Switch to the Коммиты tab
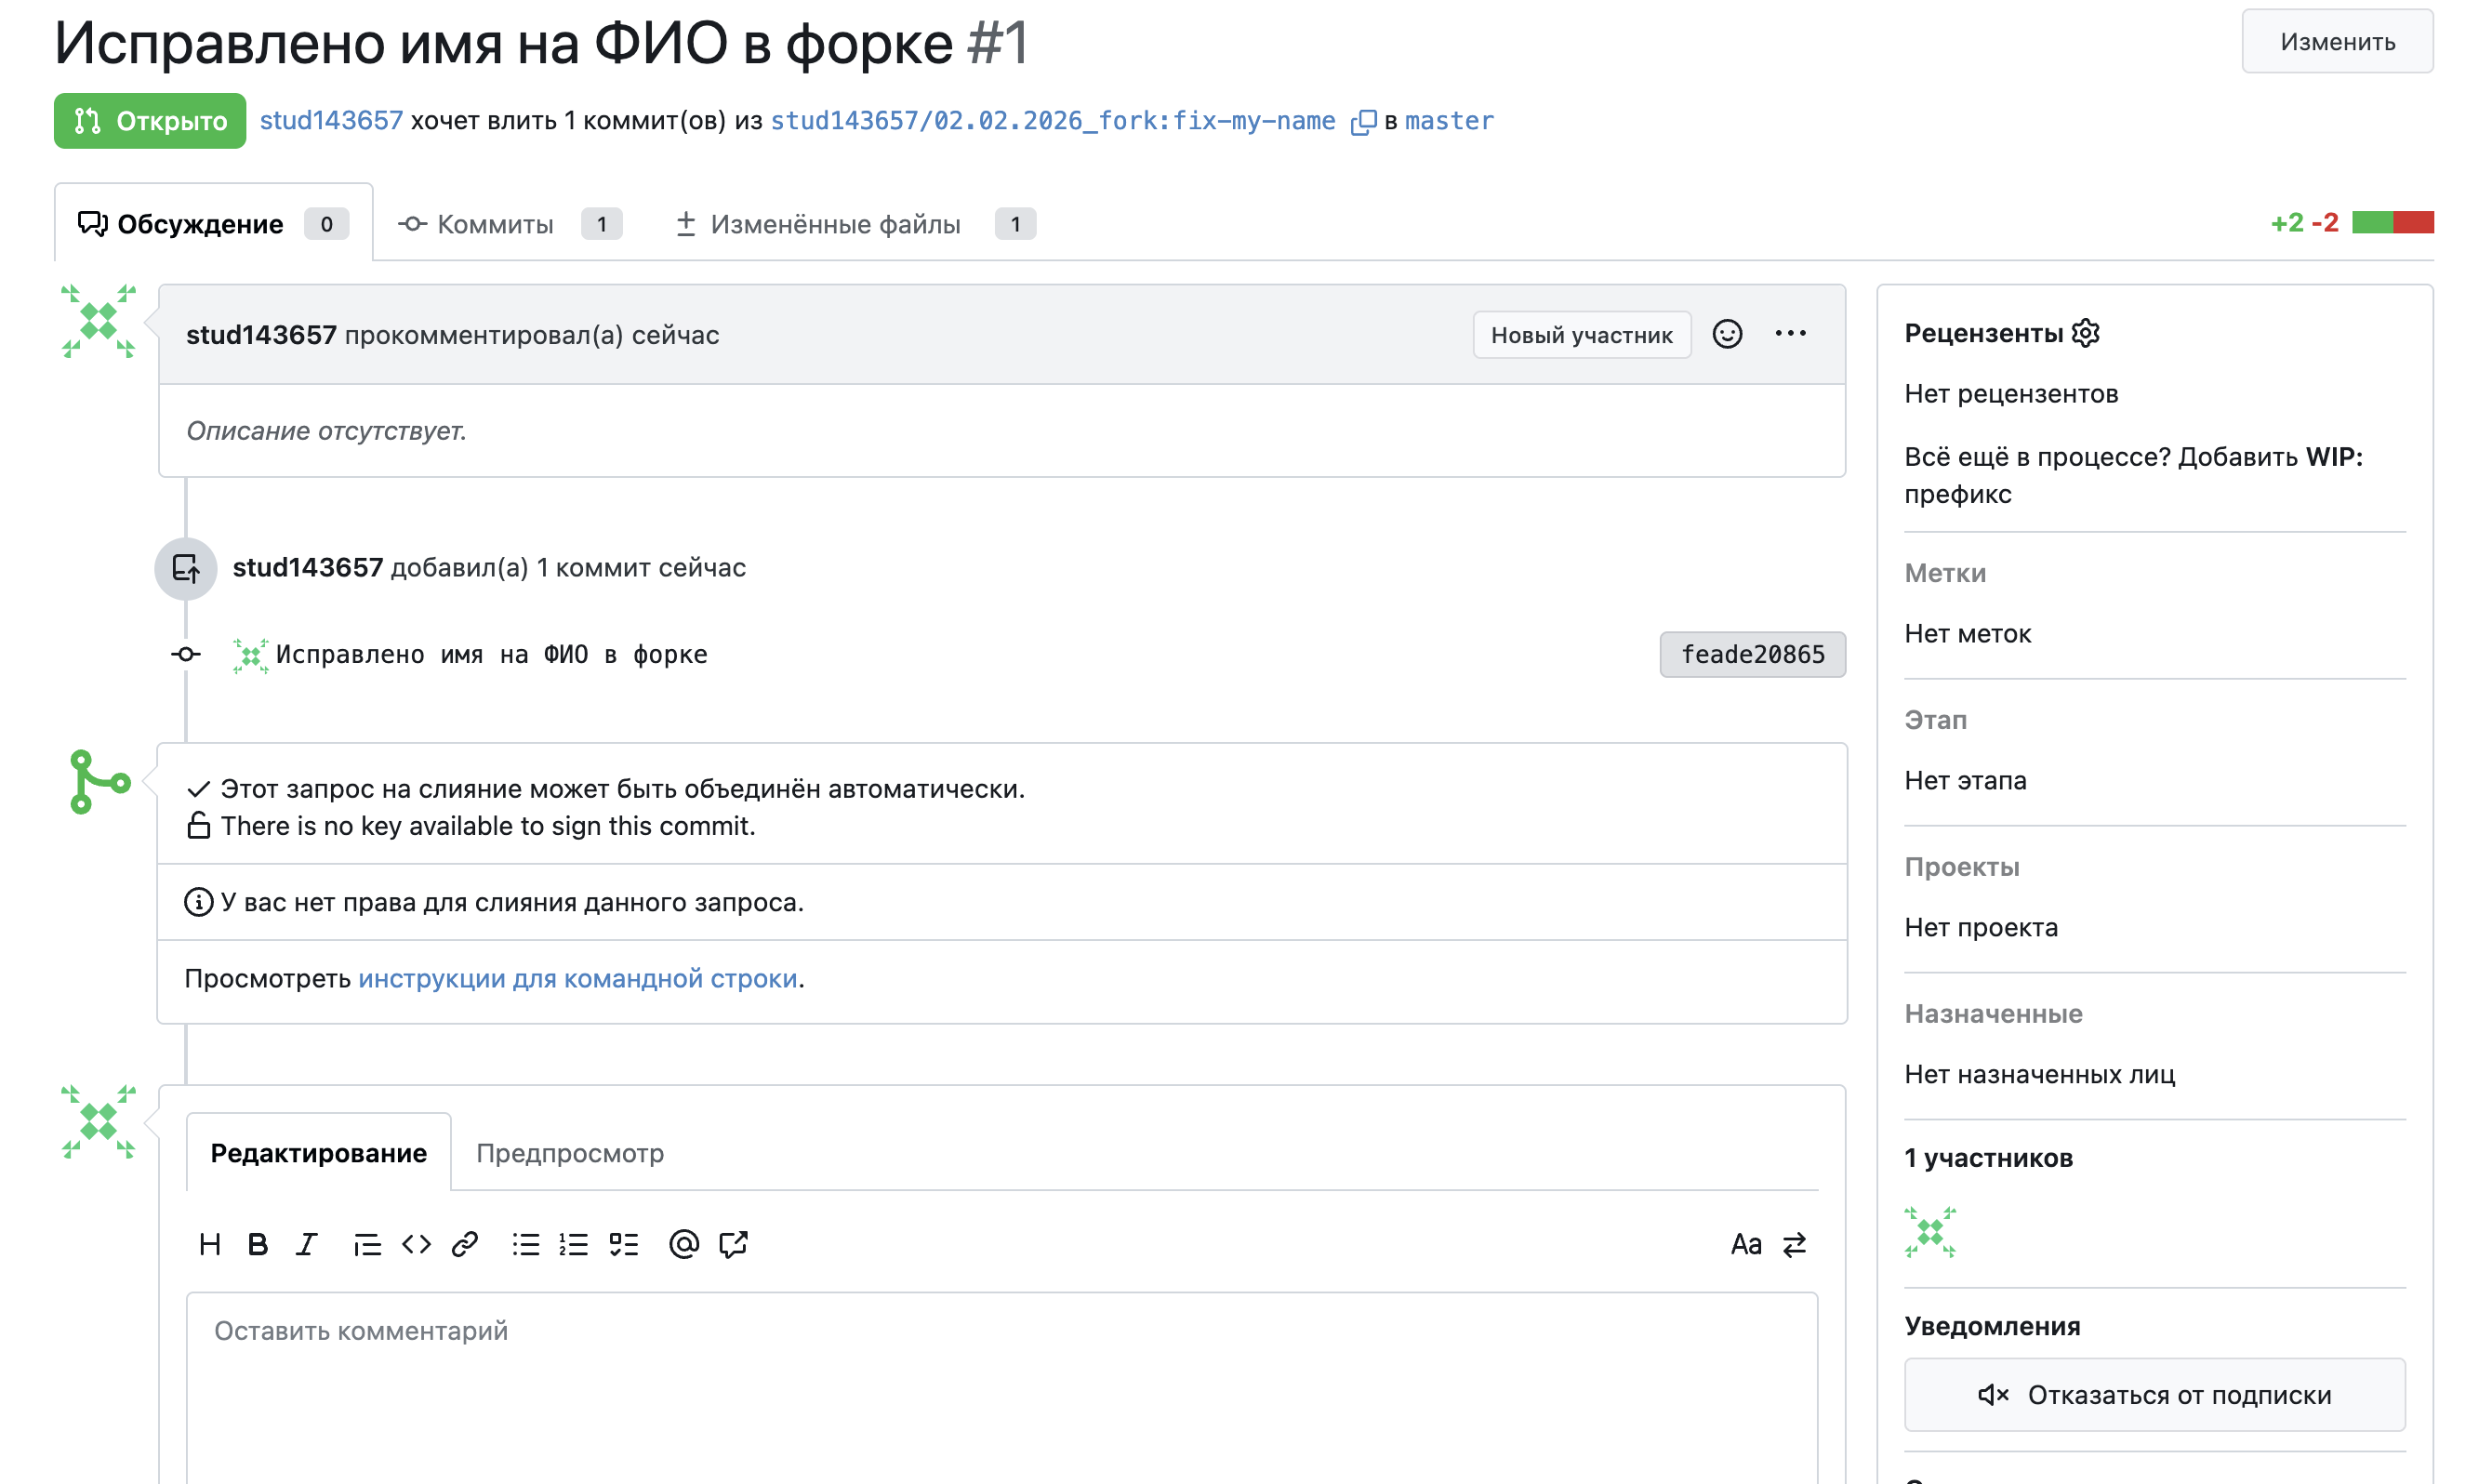The width and height of the screenshot is (2492, 1484). (x=495, y=224)
